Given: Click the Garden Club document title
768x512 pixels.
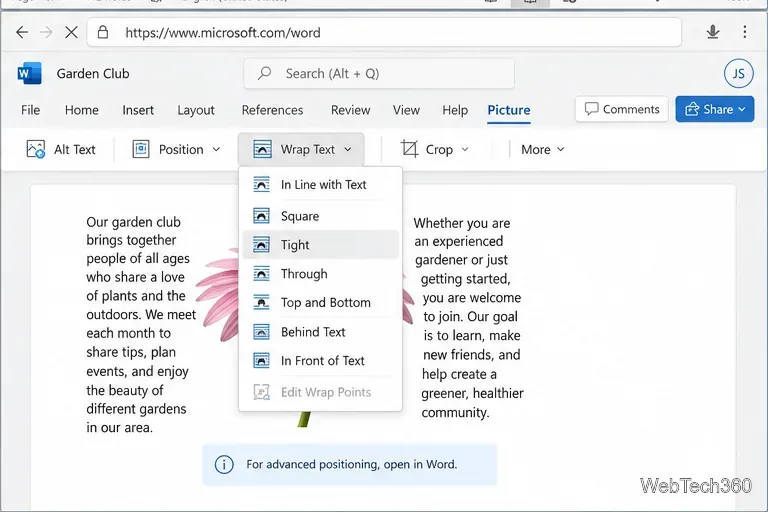Looking at the screenshot, I should [93, 73].
